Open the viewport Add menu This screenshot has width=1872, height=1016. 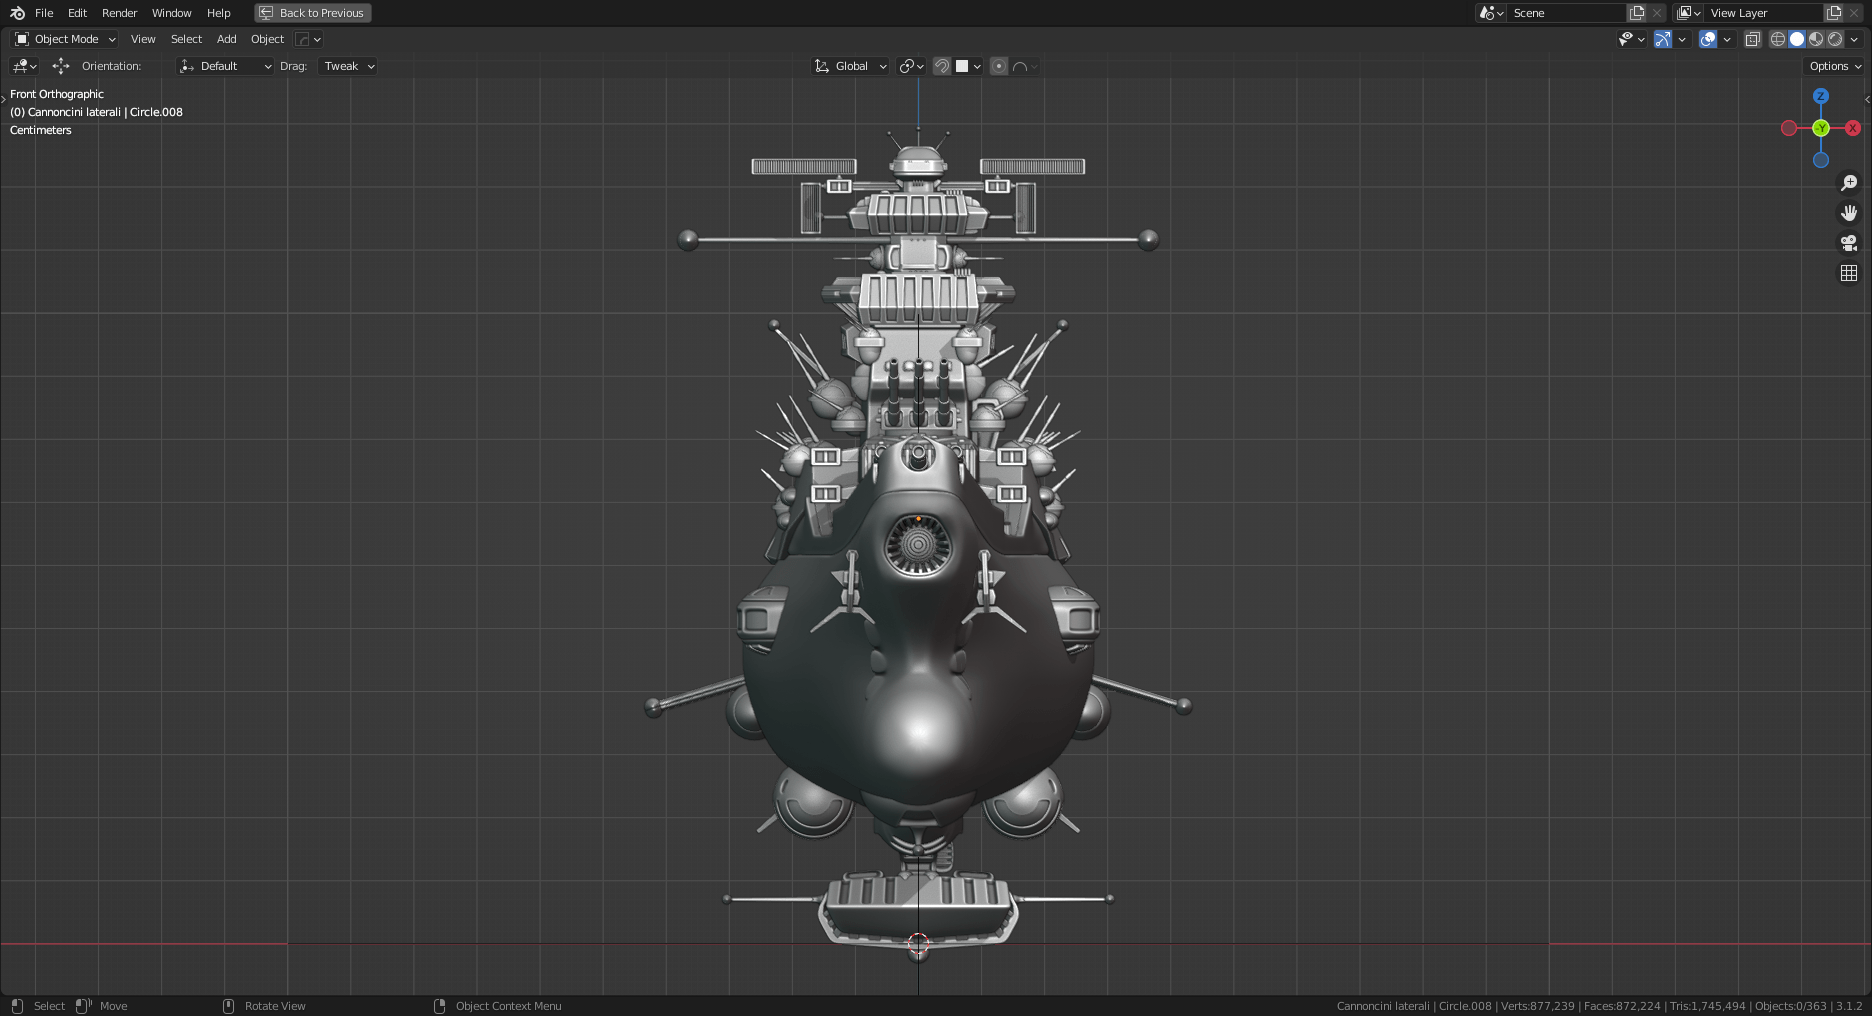coord(227,39)
